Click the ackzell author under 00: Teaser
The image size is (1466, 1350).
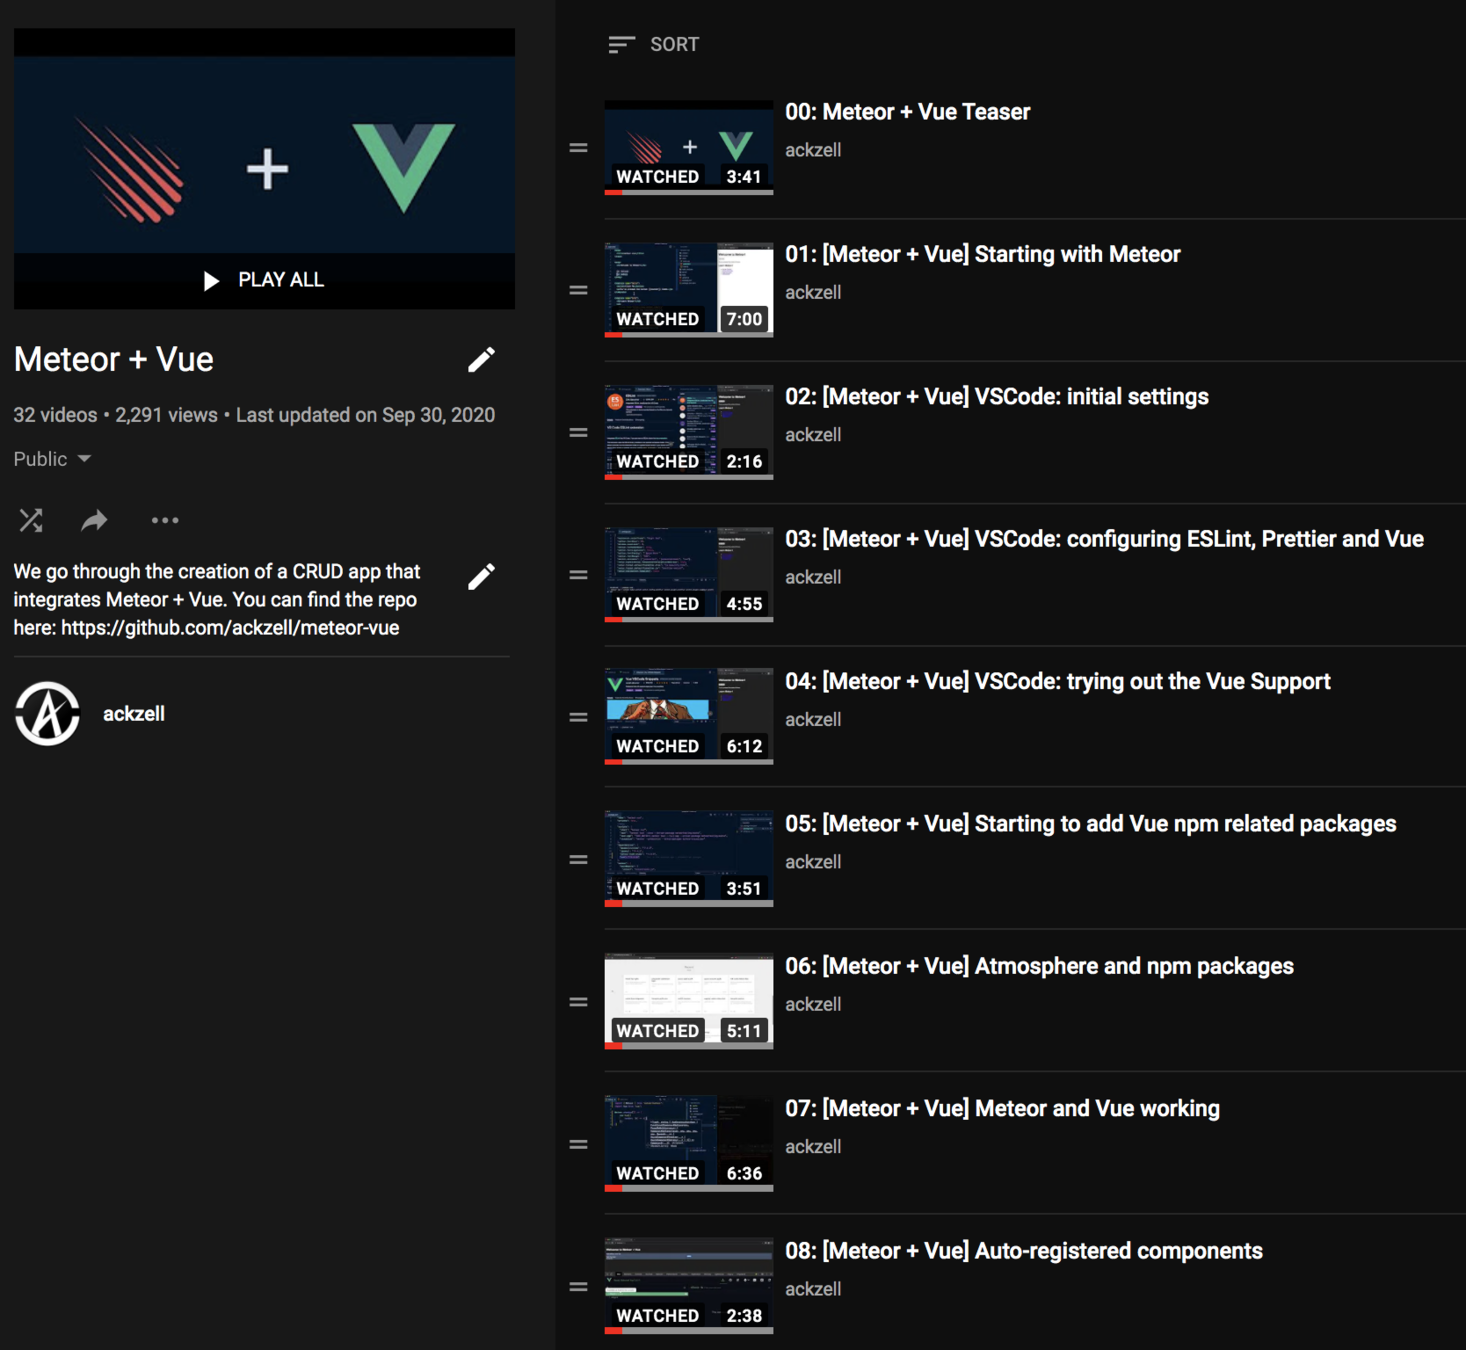(x=813, y=150)
